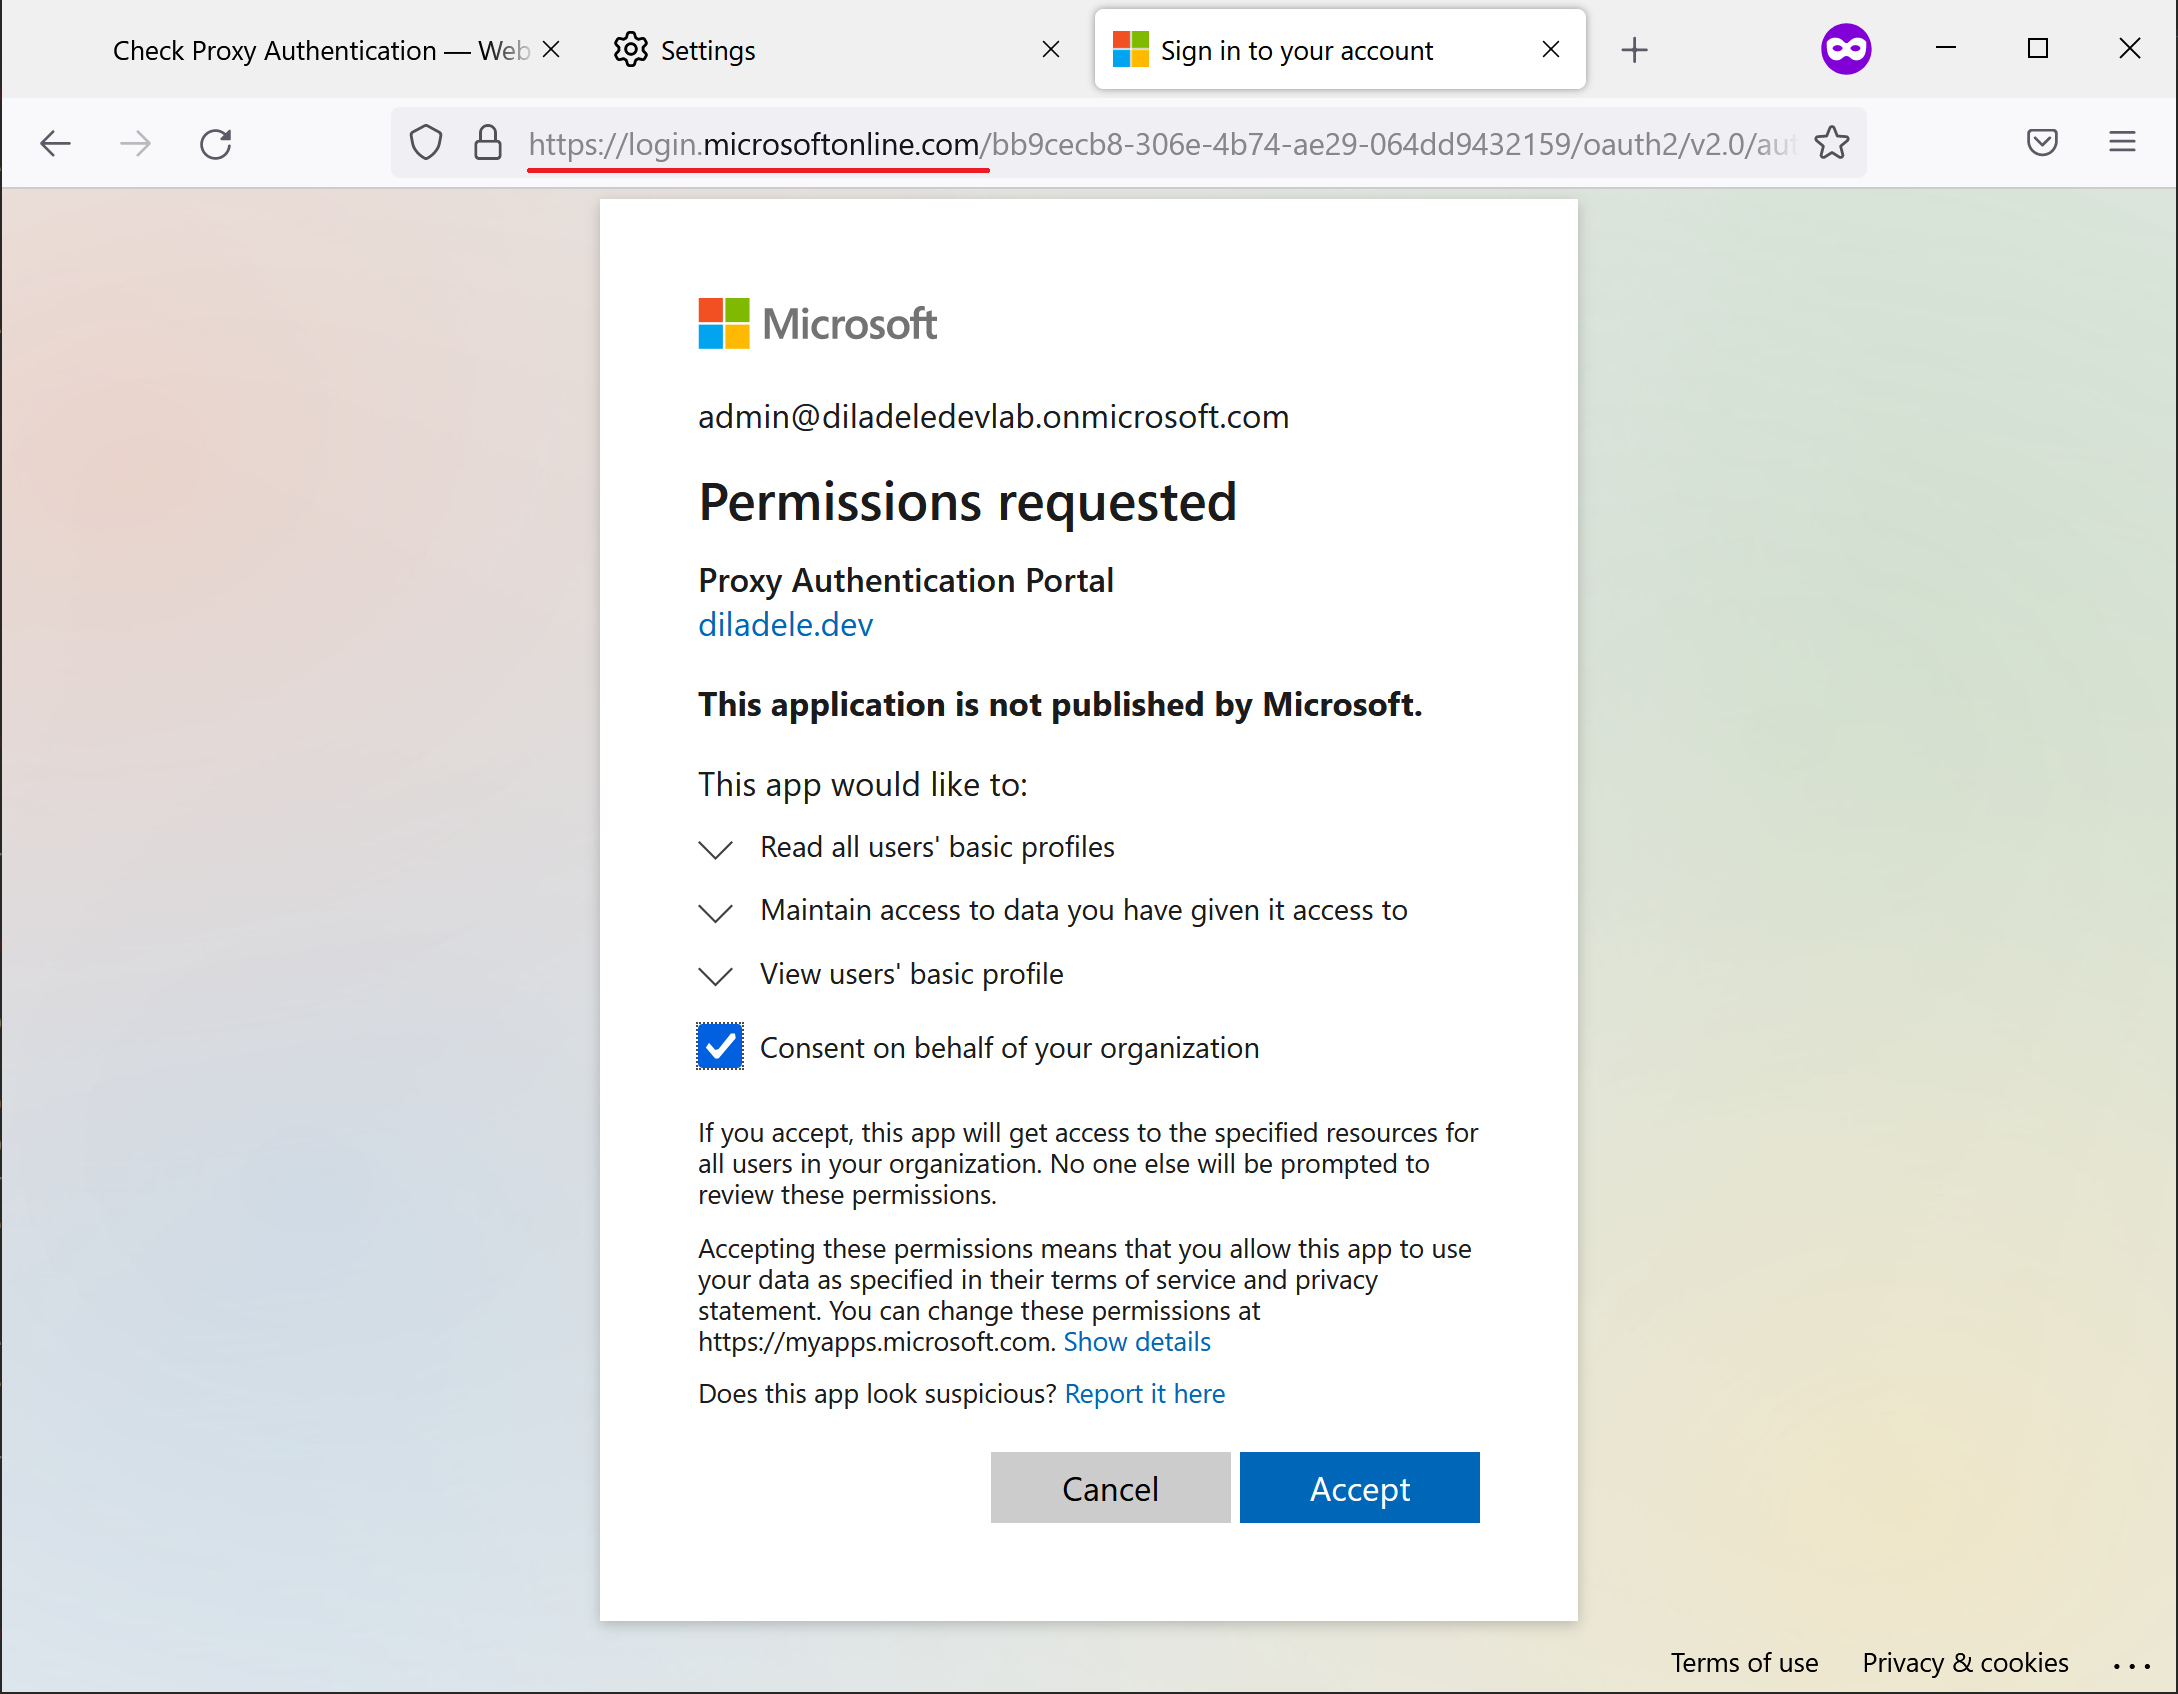Image resolution: width=2178 pixels, height=1694 pixels.
Task: Click the admin@diladeledevlab.onmicrosoft.com account text
Action: 994,417
